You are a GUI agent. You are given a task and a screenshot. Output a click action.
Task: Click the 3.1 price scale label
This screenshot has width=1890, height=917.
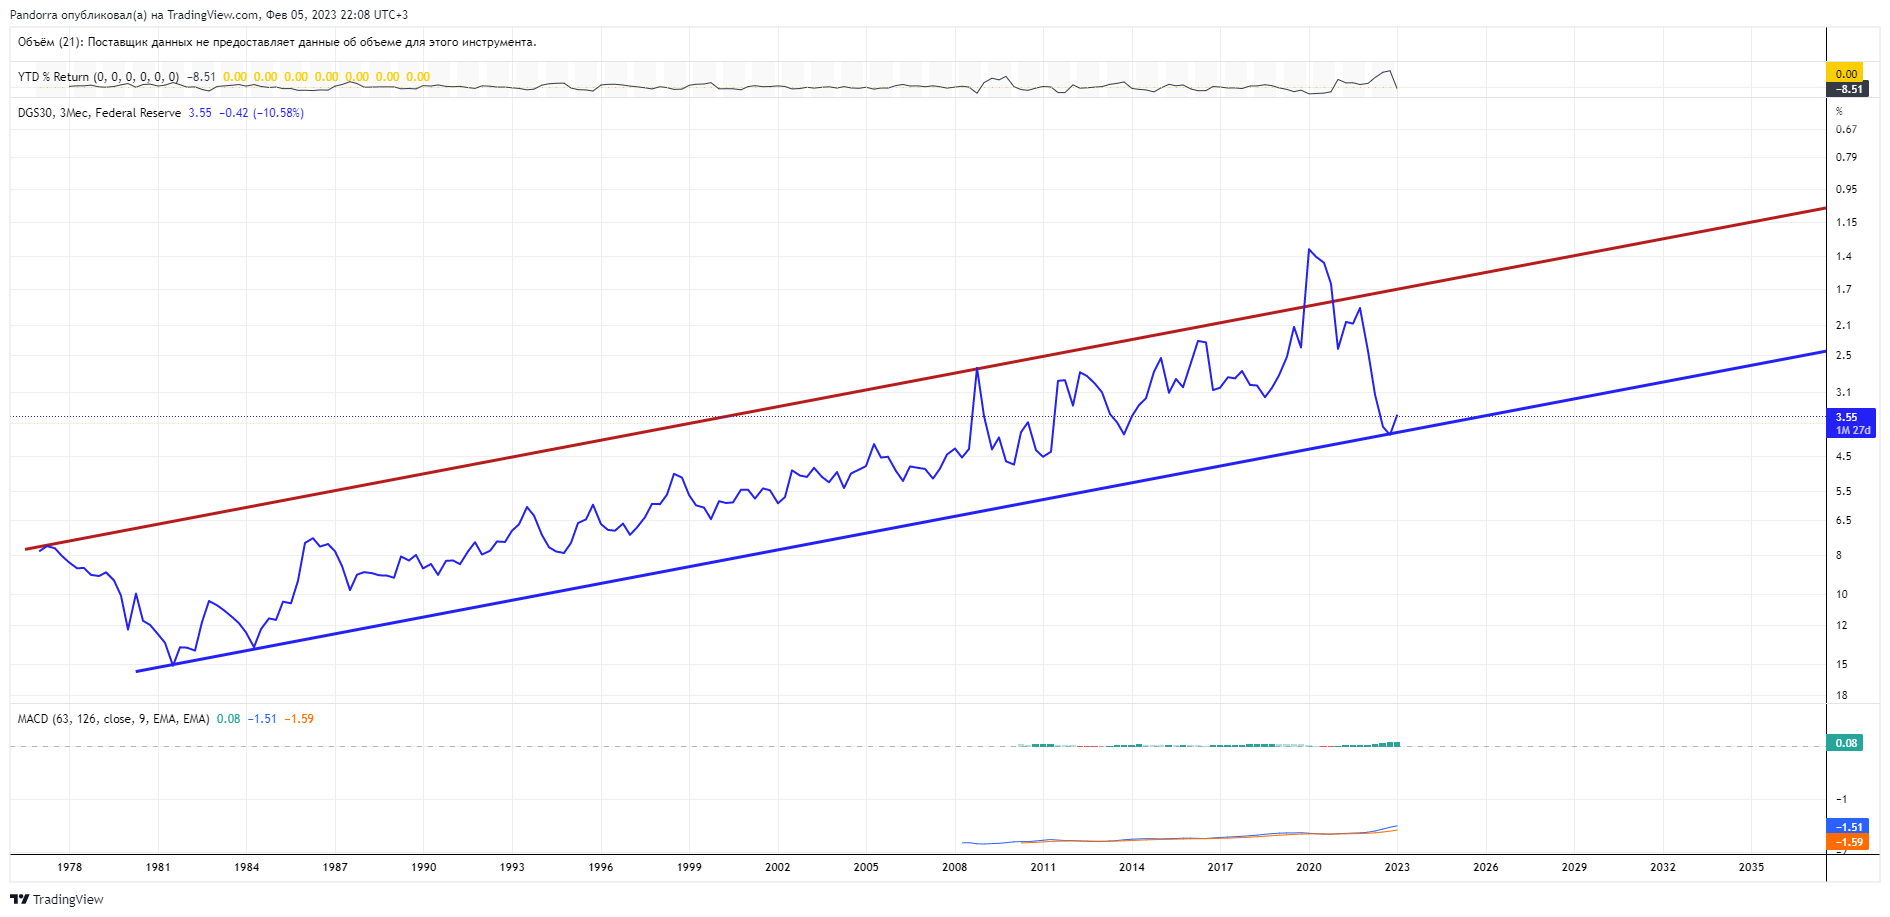point(1843,392)
